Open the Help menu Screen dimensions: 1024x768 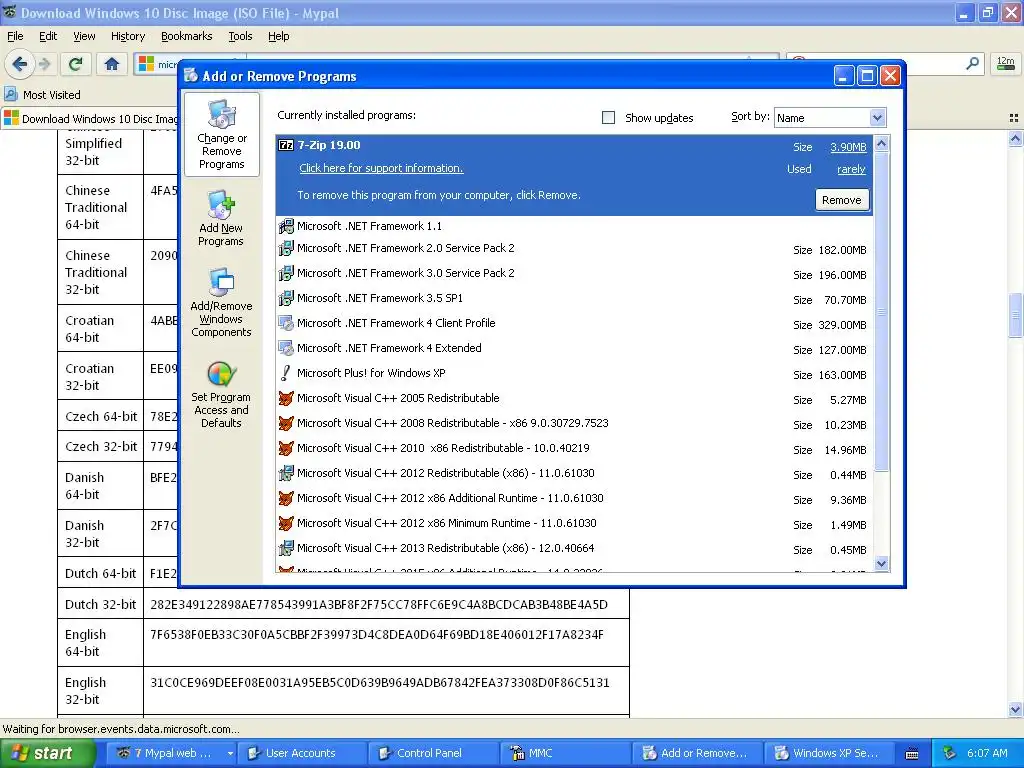pos(278,36)
